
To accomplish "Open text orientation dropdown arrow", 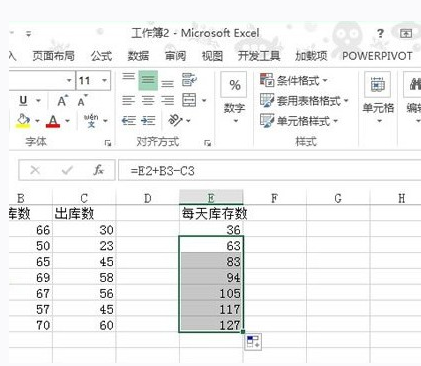I will [188, 120].
